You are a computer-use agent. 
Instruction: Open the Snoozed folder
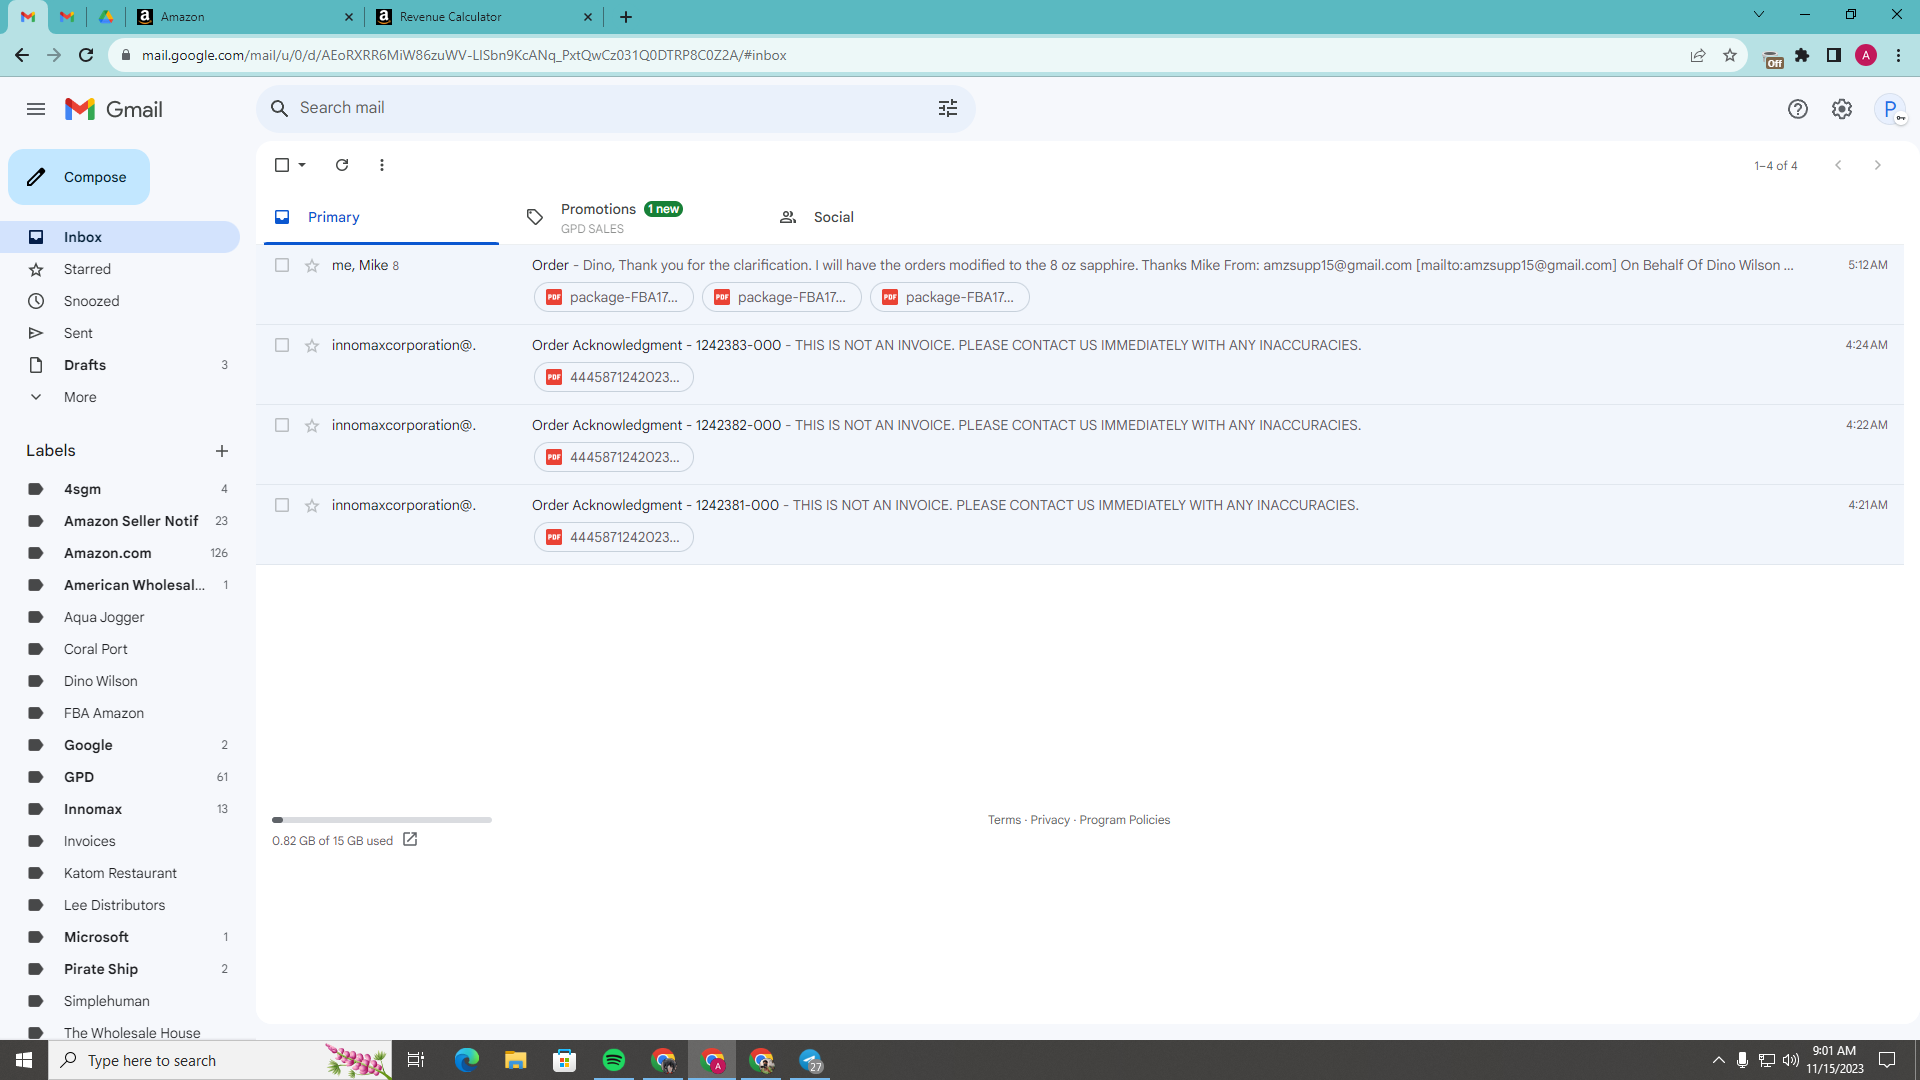click(x=120, y=301)
